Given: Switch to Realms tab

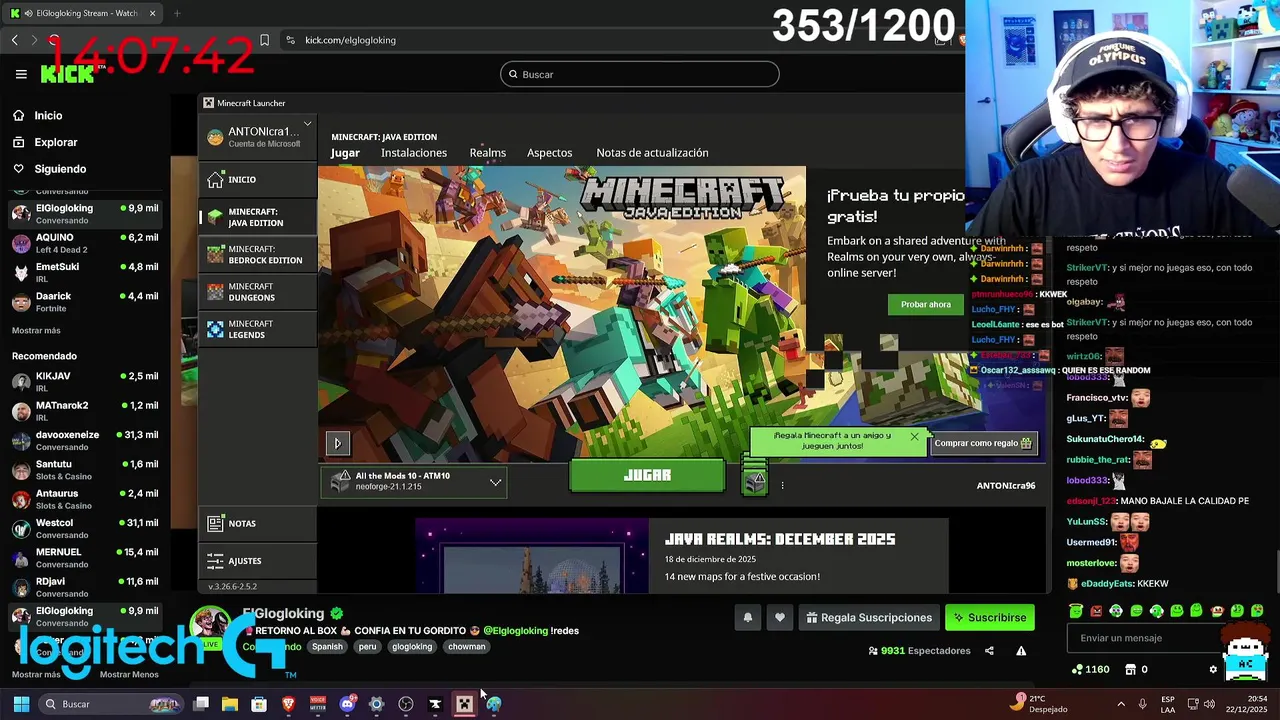Looking at the screenshot, I should tap(488, 153).
